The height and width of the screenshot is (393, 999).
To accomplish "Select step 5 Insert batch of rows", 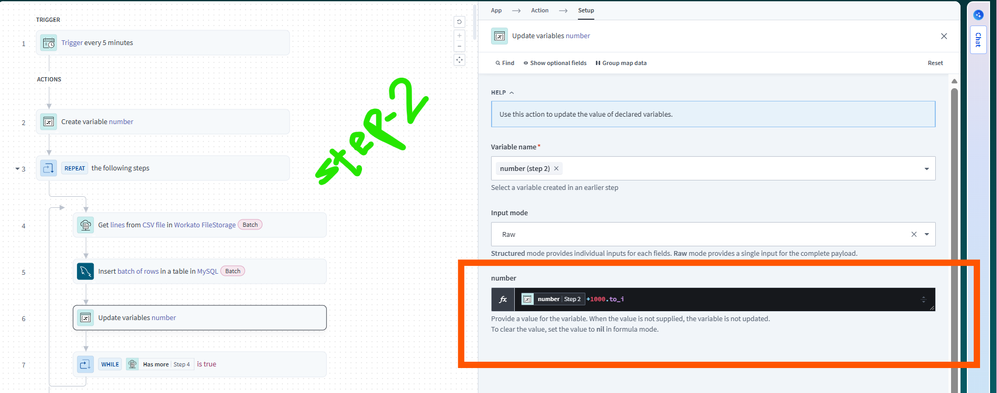I will pyautogui.click(x=200, y=271).
